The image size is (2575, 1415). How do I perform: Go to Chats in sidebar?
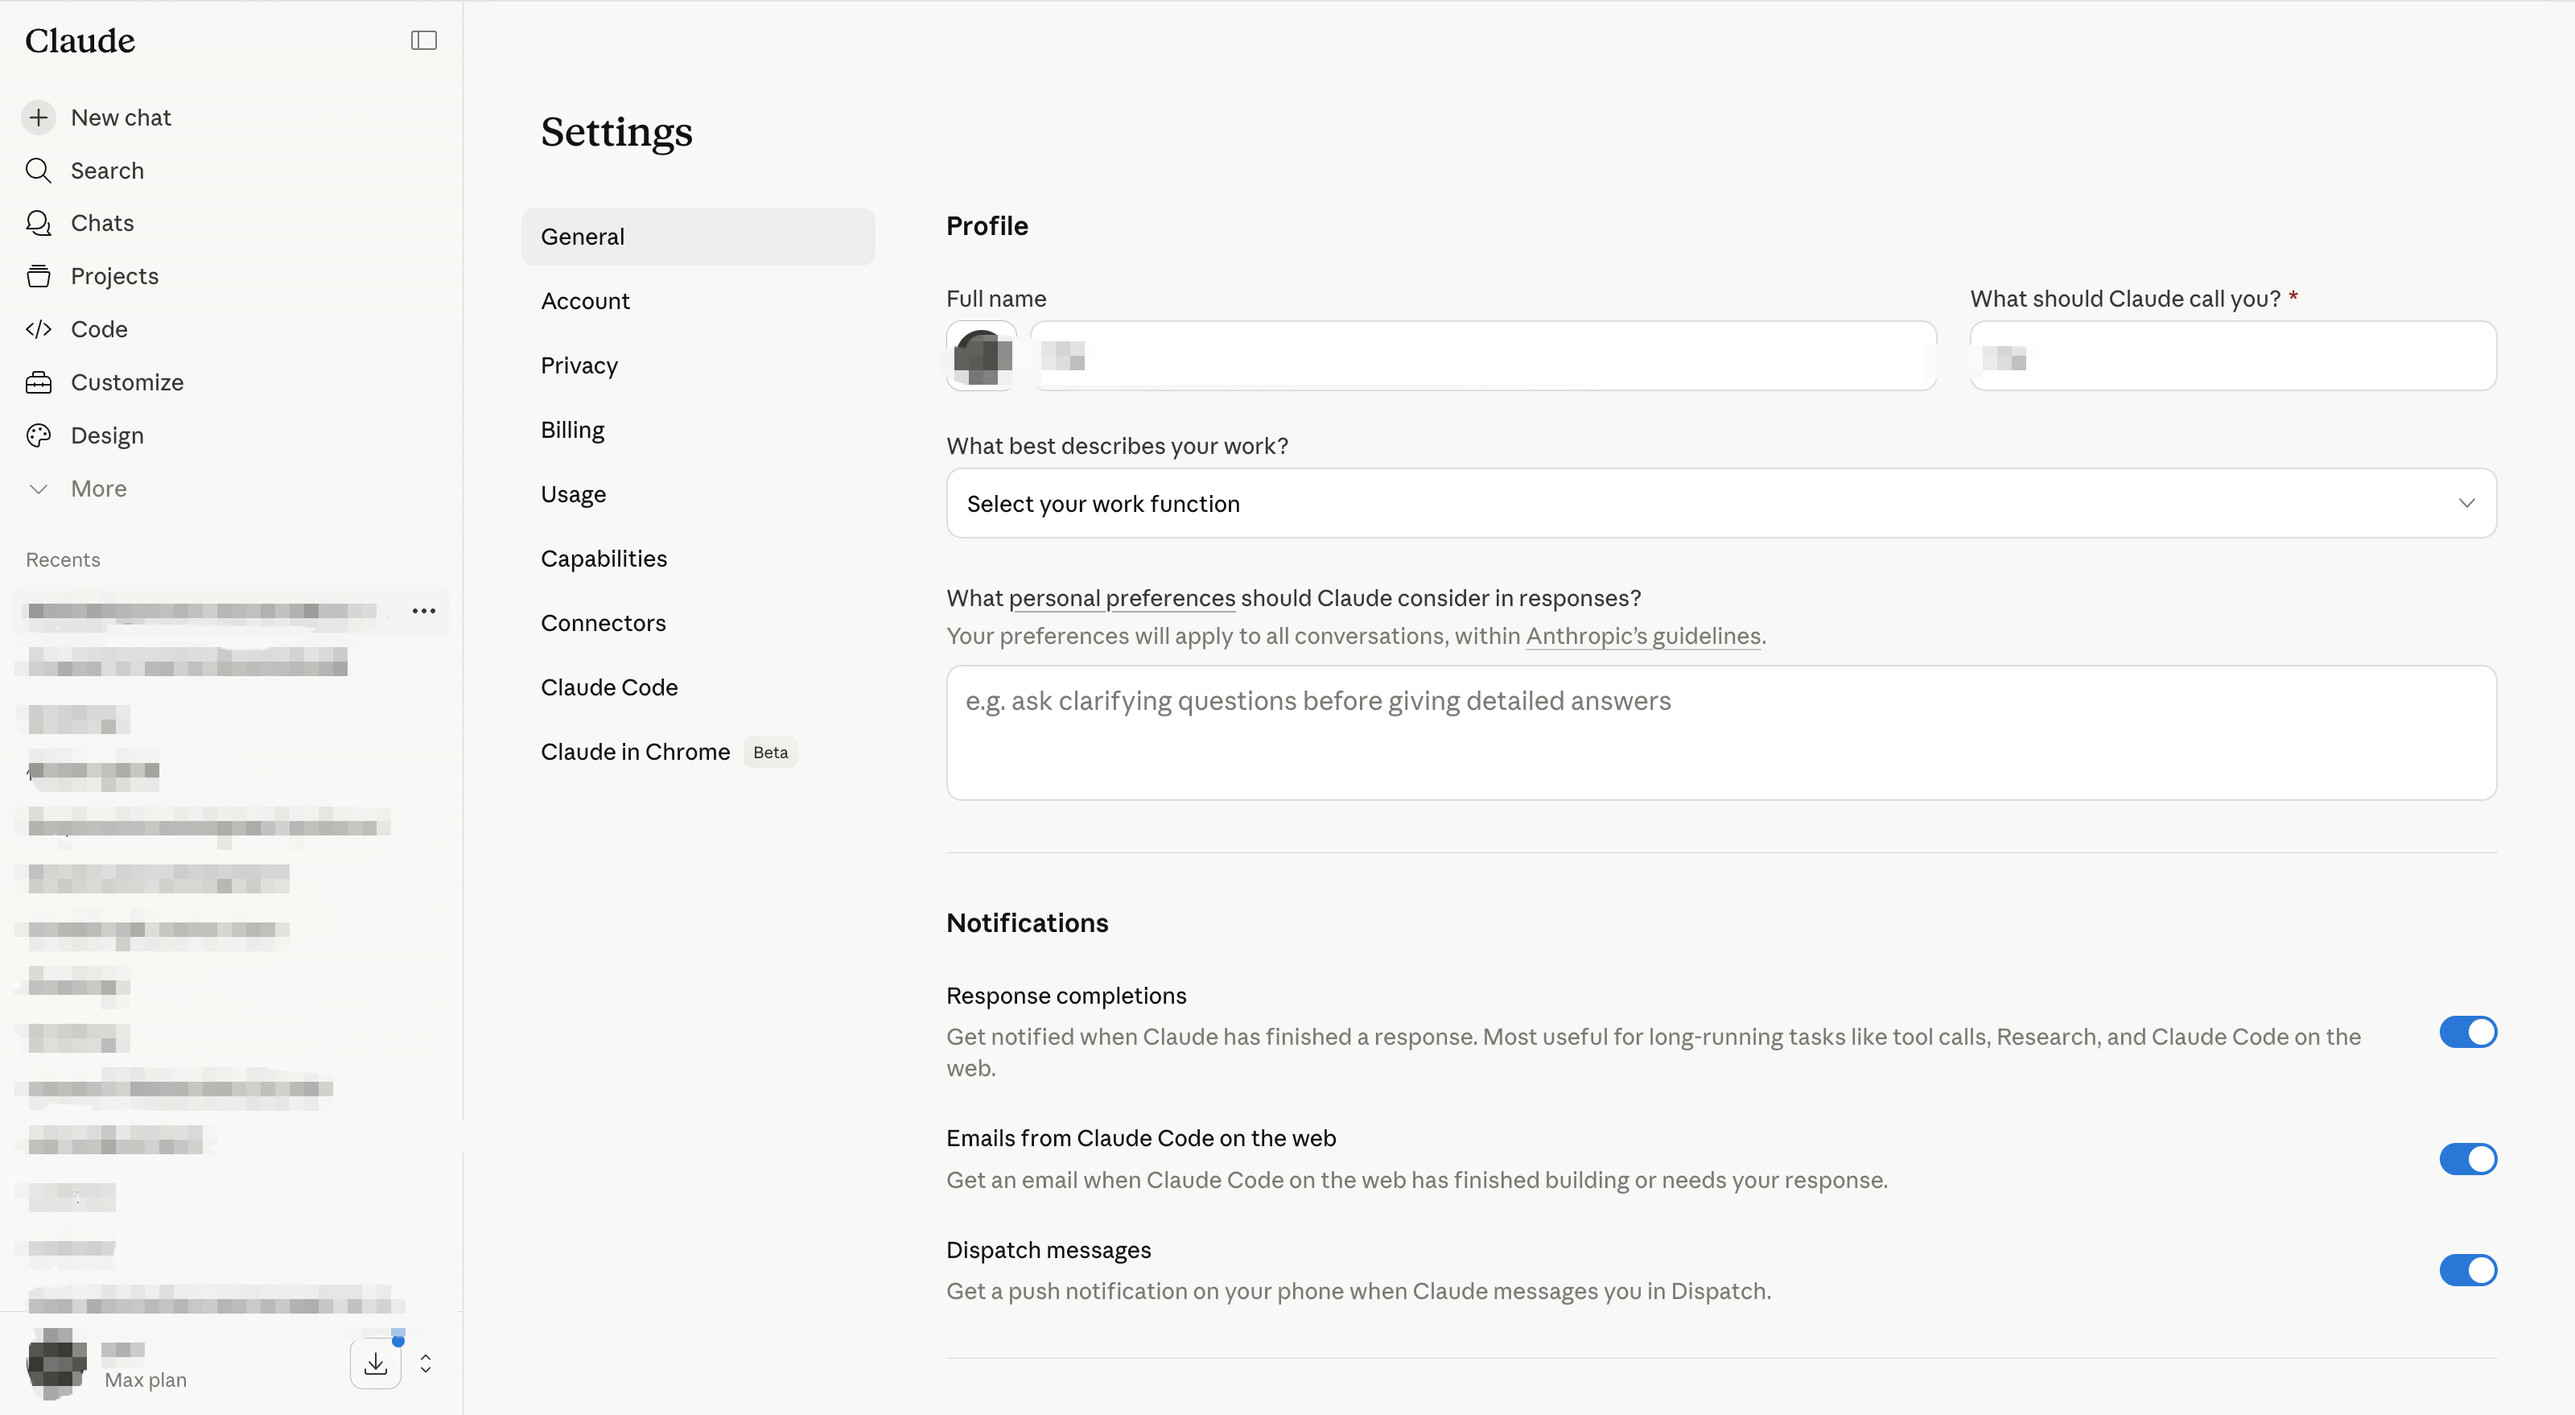102,223
